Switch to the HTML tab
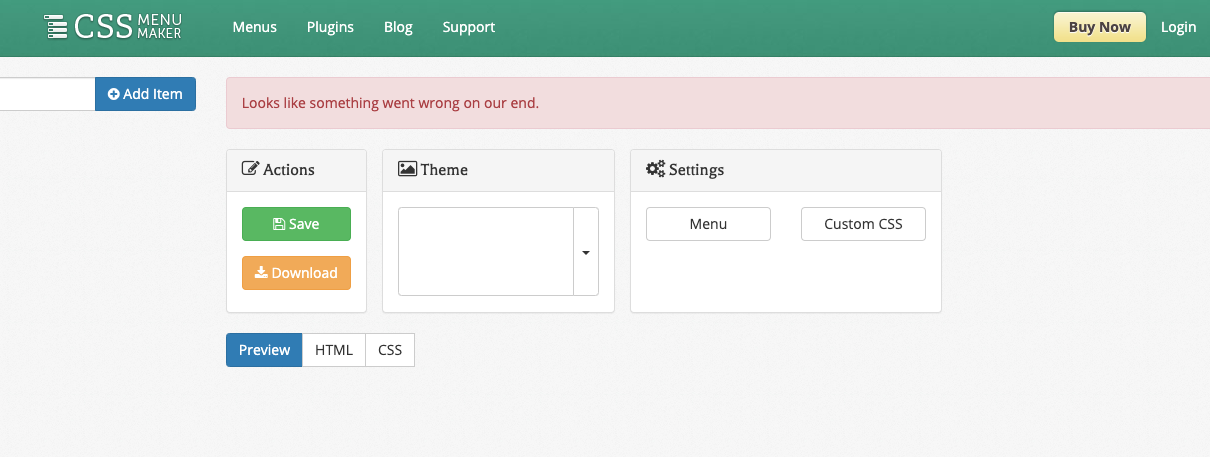The width and height of the screenshot is (1210, 457). 334,350
